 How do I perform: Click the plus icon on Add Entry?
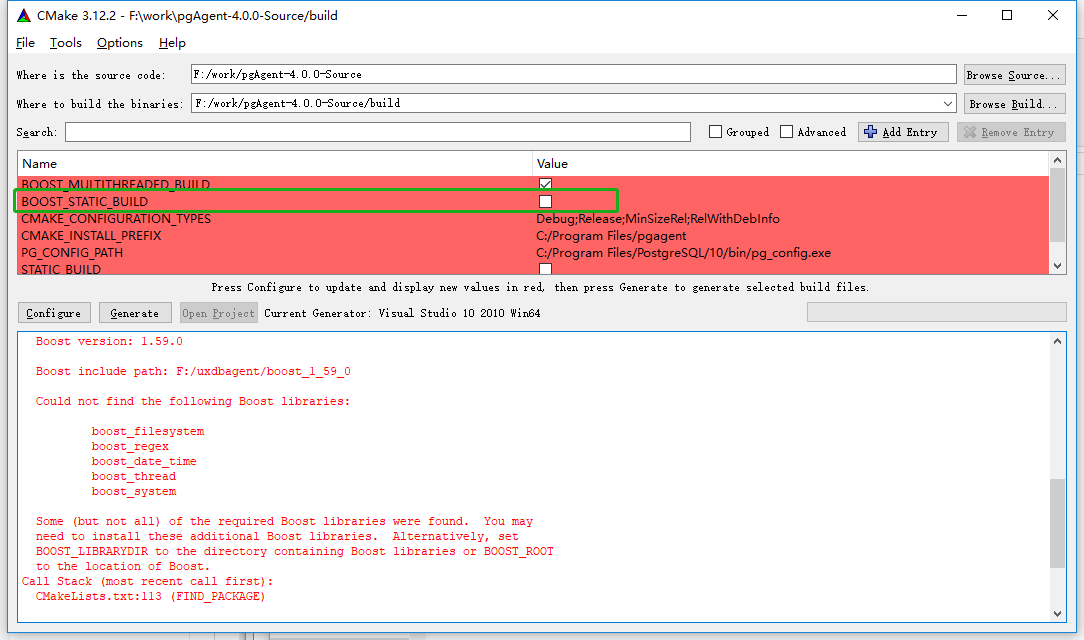pyautogui.click(x=870, y=132)
